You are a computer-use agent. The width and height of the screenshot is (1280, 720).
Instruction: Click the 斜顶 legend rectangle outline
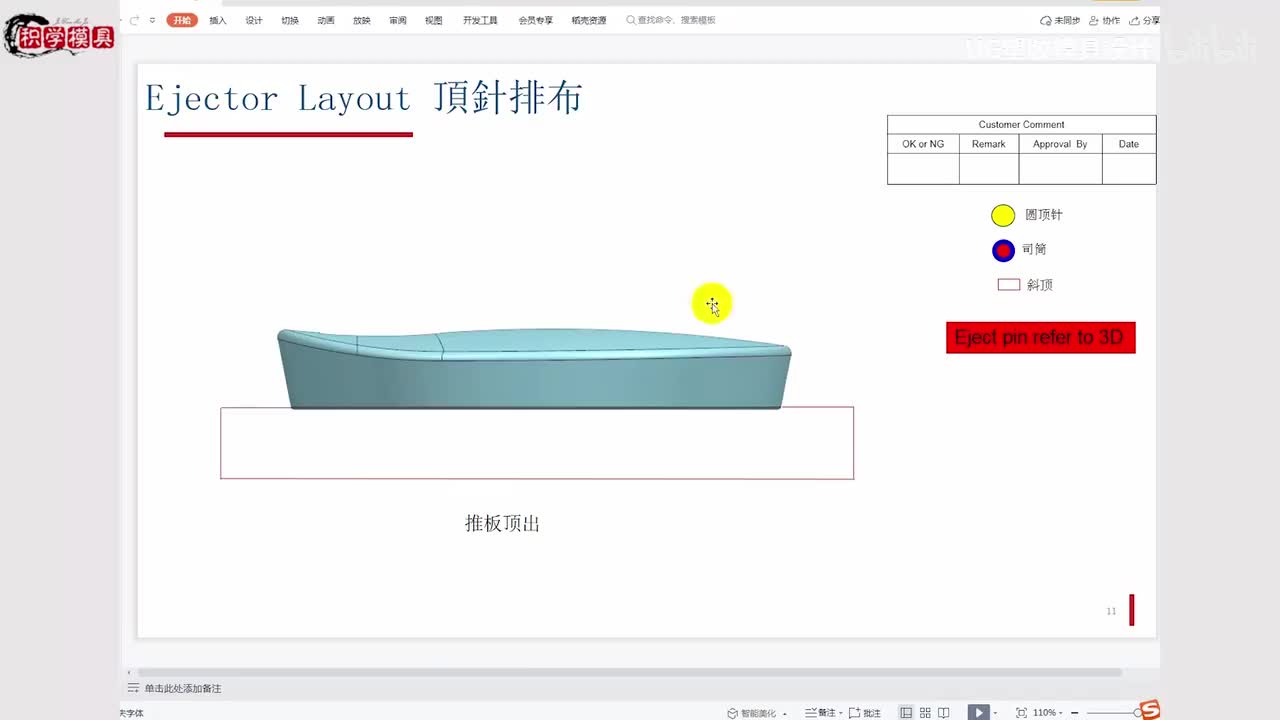click(x=1009, y=285)
